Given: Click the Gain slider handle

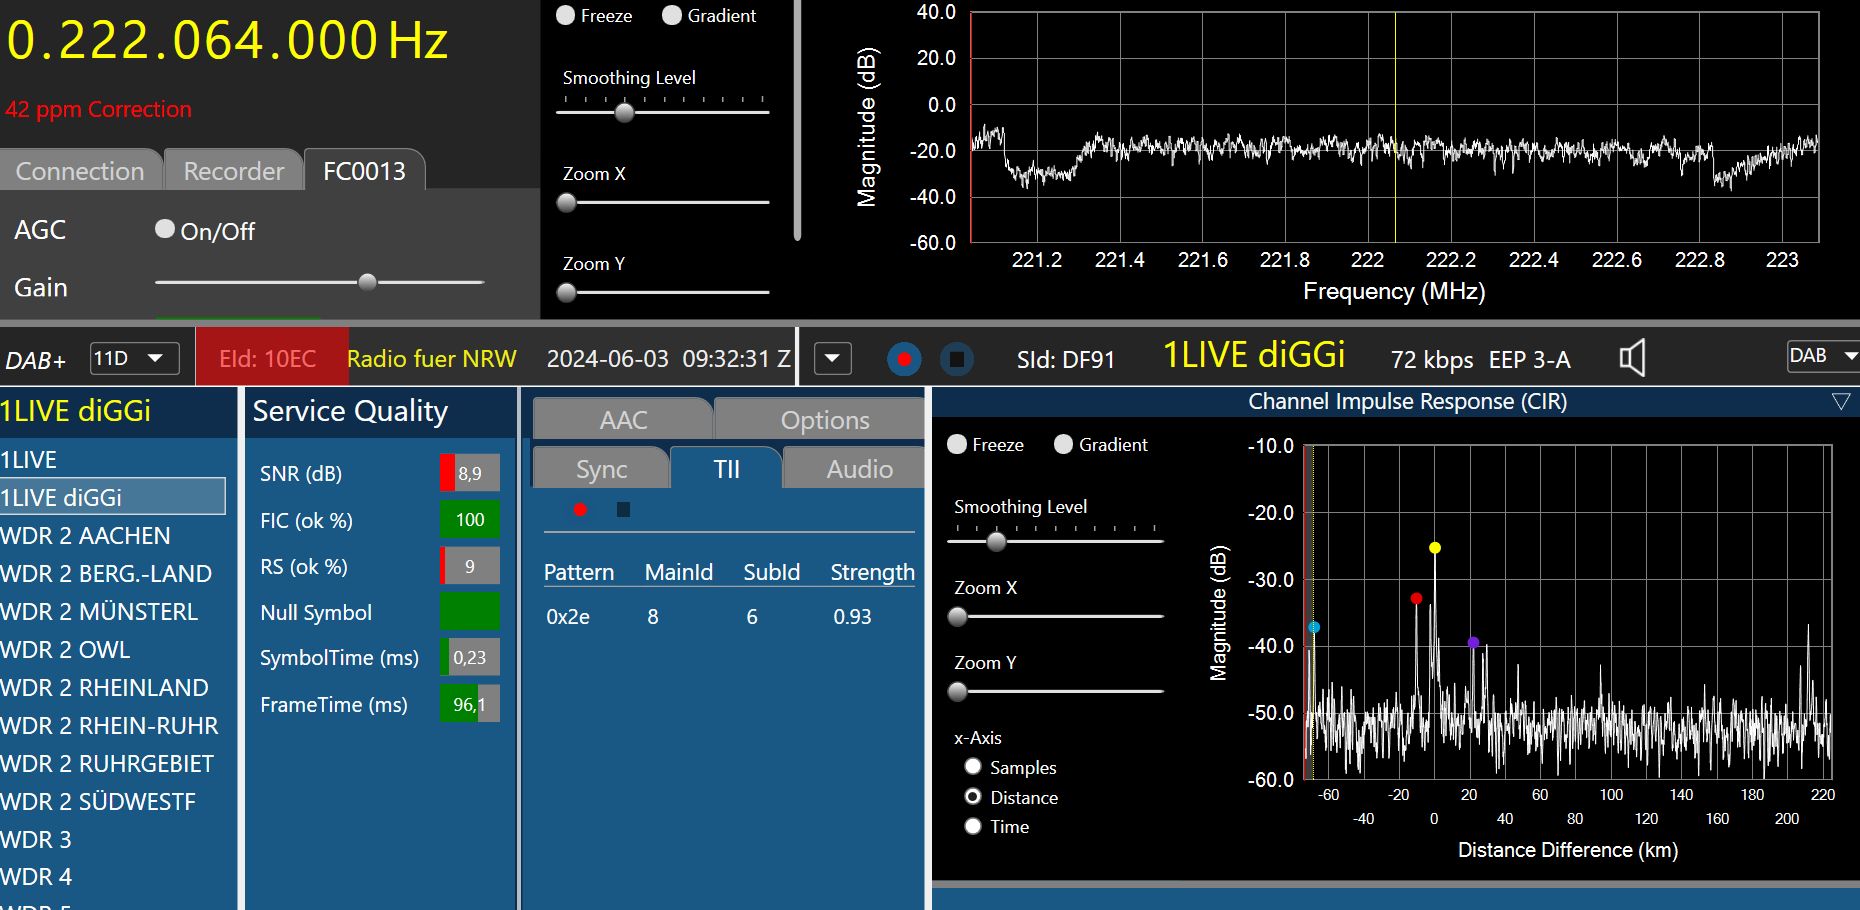Looking at the screenshot, I should (x=367, y=282).
